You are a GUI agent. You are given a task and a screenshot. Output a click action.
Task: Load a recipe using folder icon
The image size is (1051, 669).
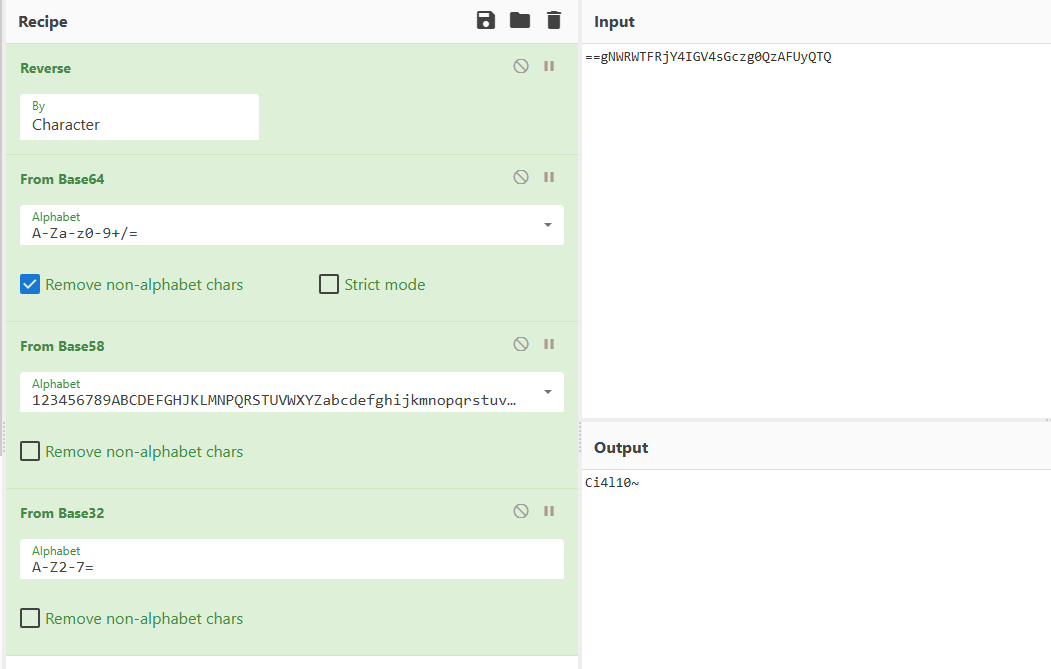tap(520, 21)
